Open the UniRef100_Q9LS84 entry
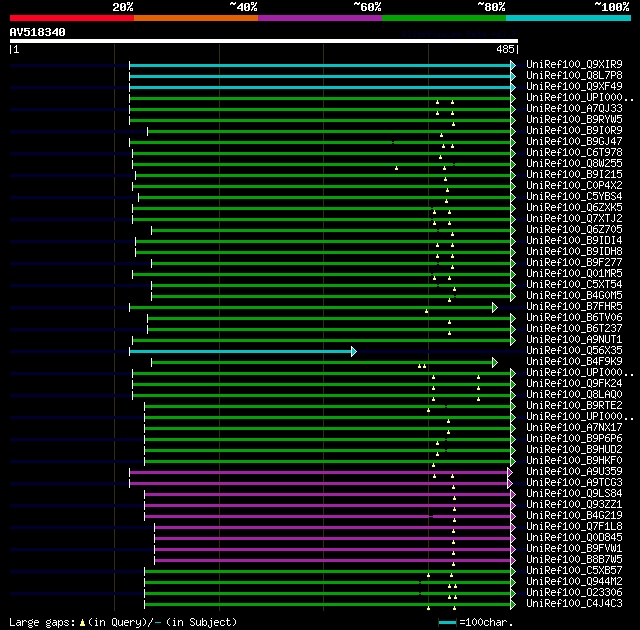The height and width of the screenshot is (630, 640). pyautogui.click(x=574, y=494)
